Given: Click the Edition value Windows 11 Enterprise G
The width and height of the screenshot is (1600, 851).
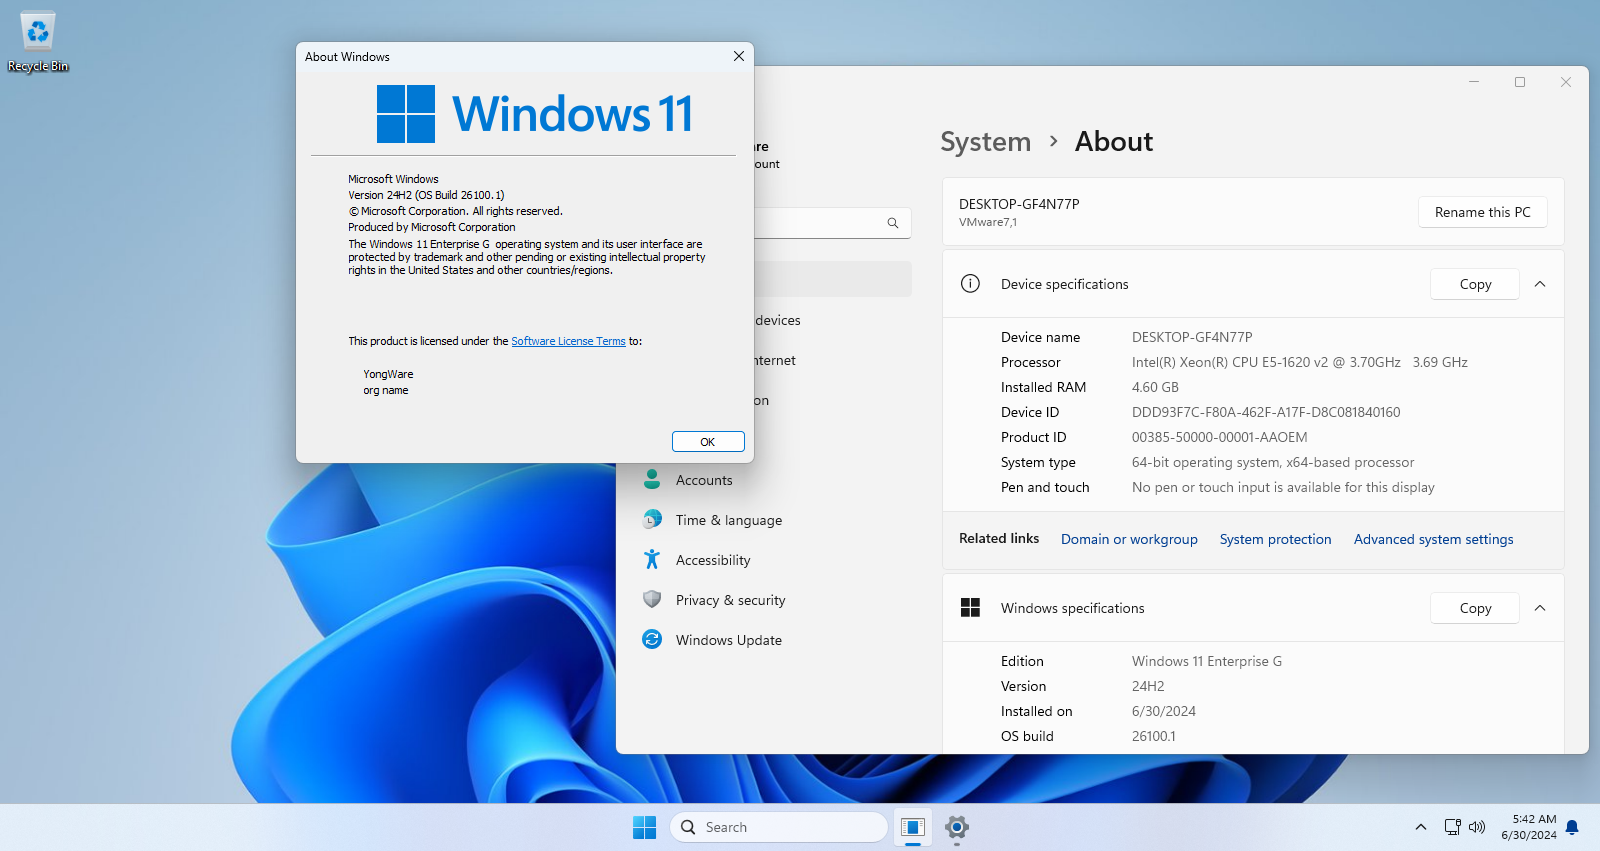Looking at the screenshot, I should [1207, 661].
